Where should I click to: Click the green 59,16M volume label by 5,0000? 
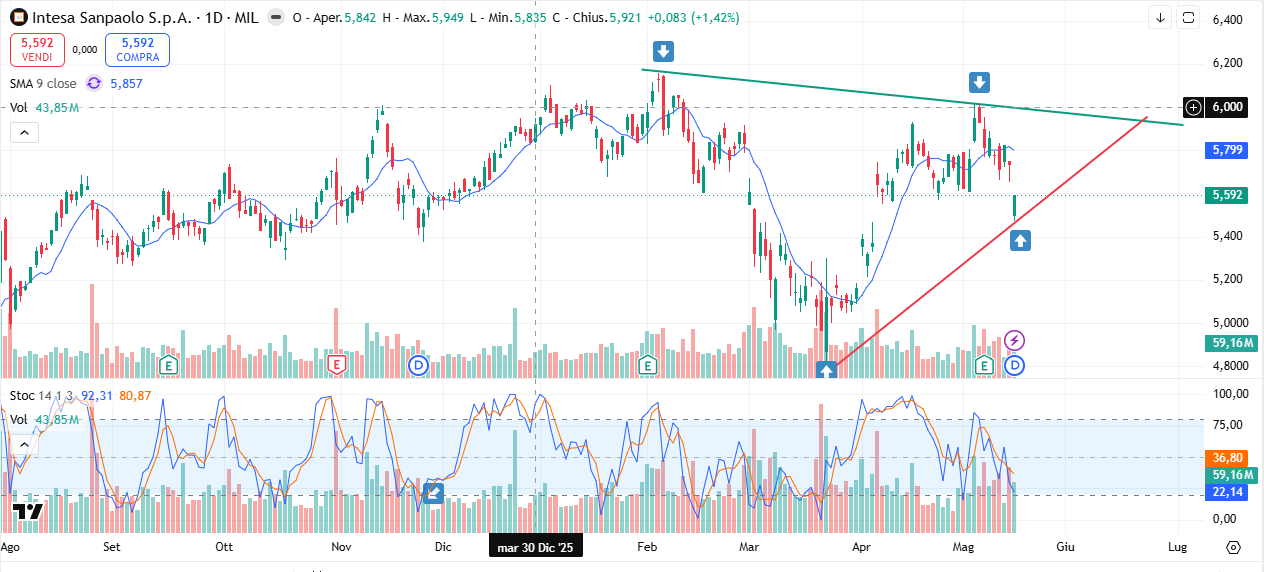(1232, 343)
